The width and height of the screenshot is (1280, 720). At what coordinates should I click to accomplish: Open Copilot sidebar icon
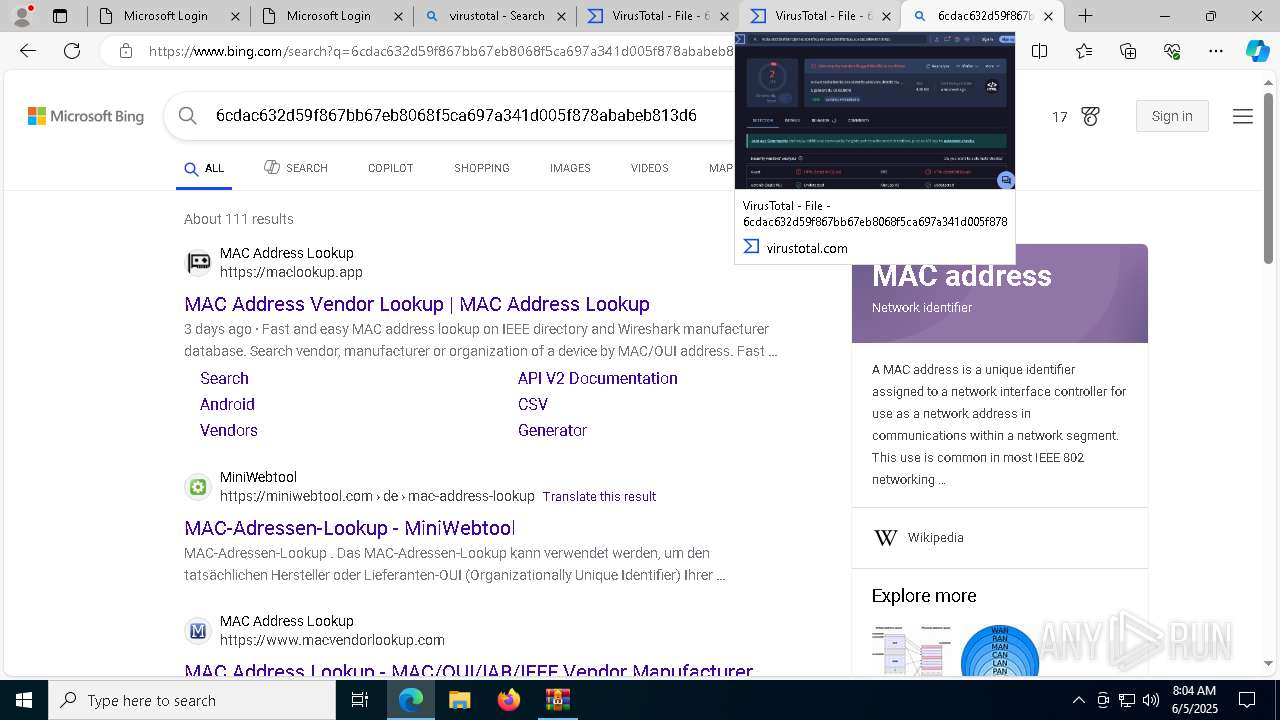(1257, 51)
